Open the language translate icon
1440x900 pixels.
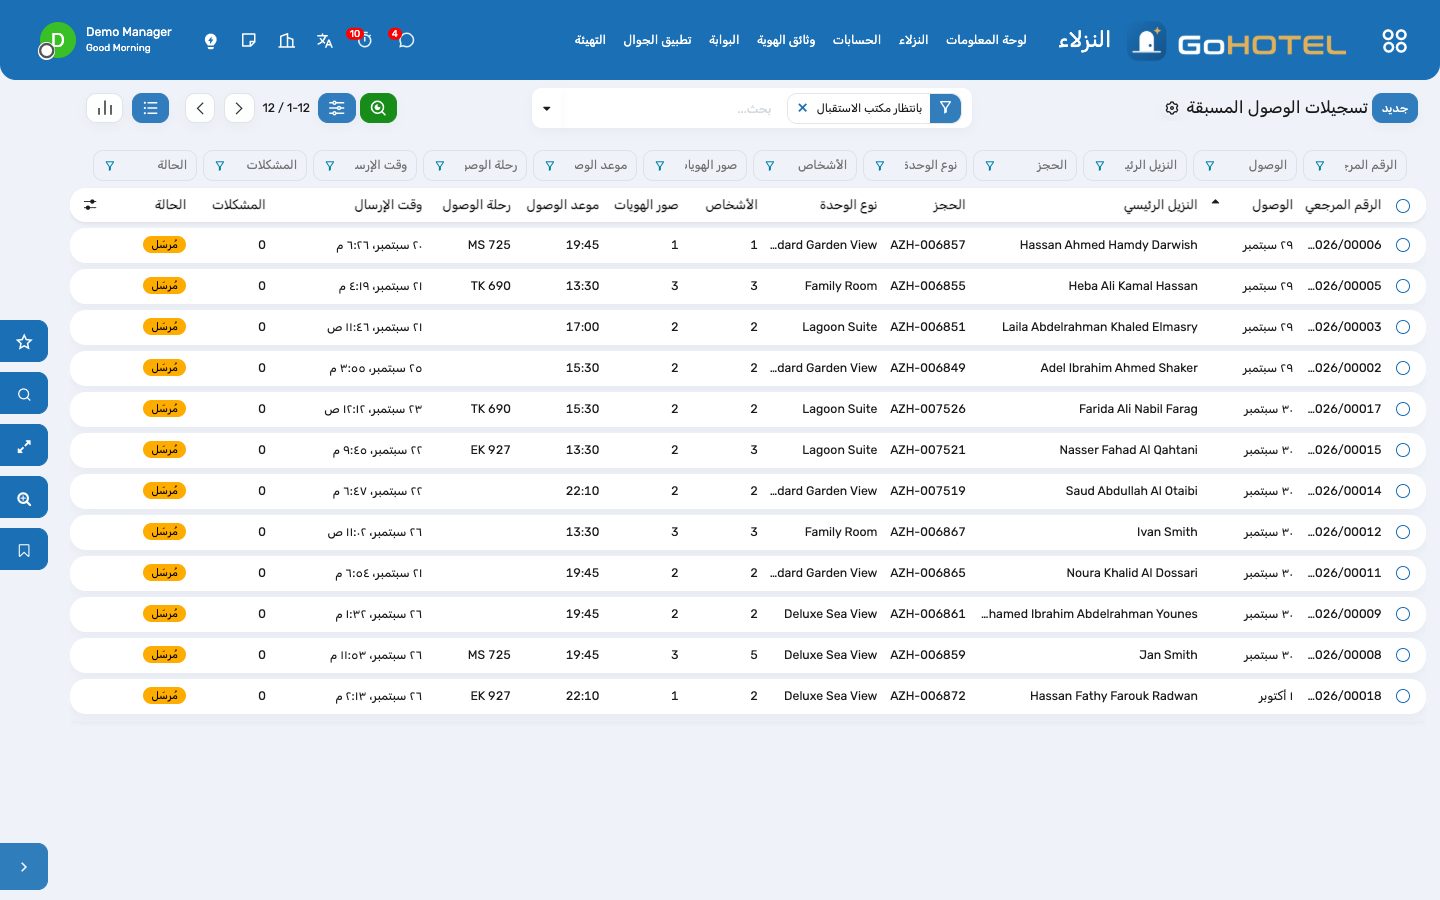324,40
